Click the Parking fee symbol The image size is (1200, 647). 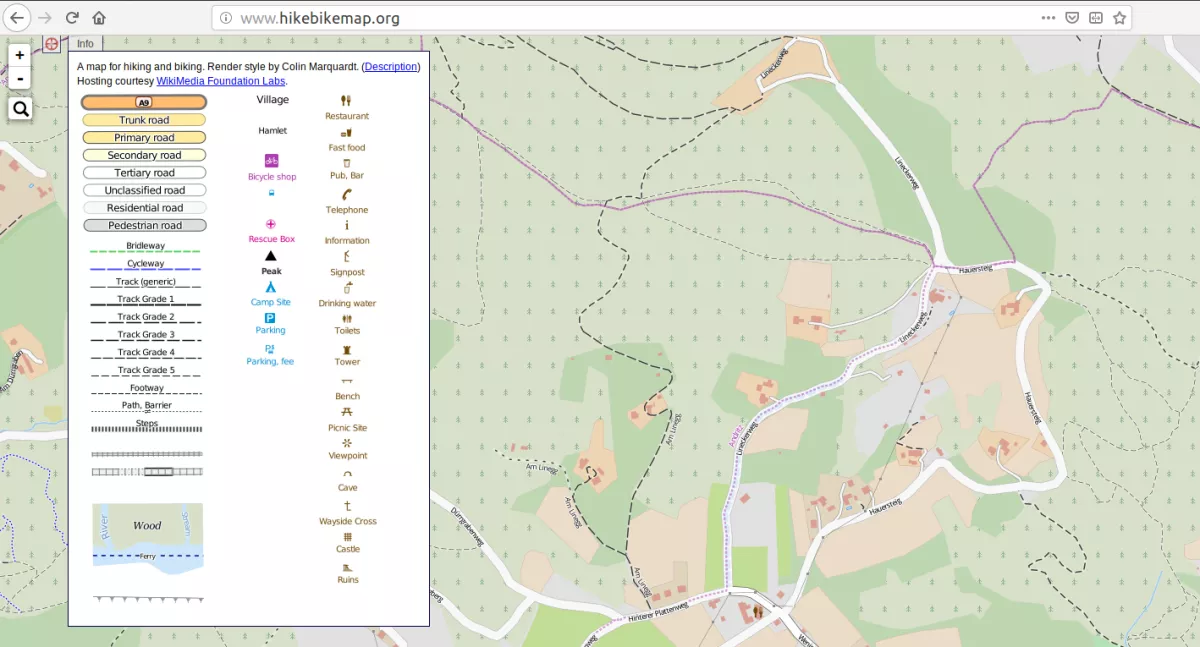point(270,348)
